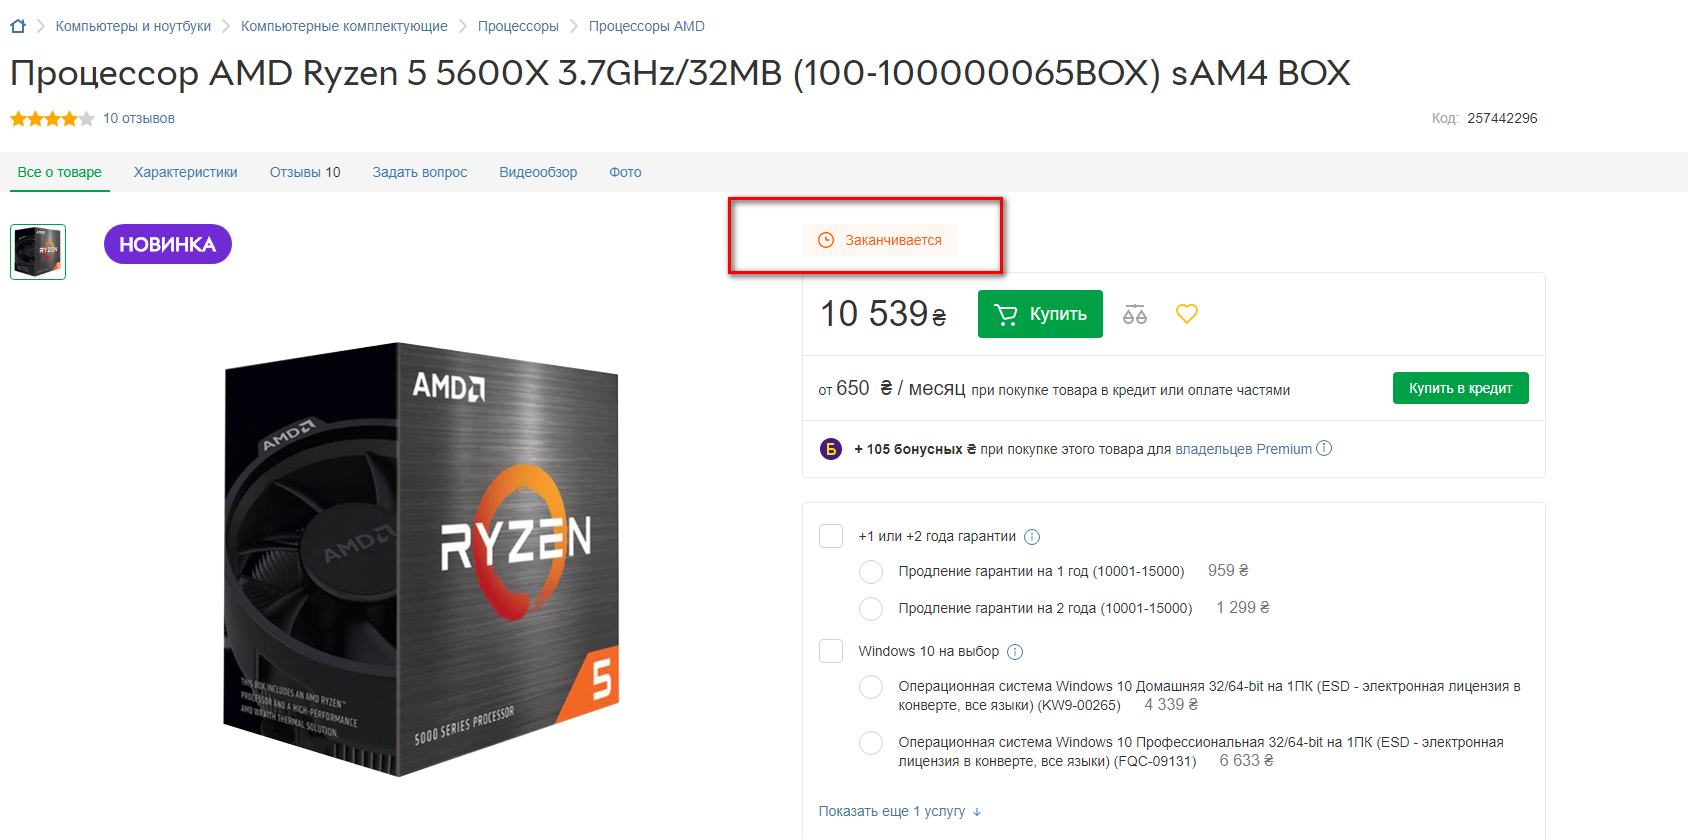
Task: Select the Ryzen box product thumbnail
Action: (38, 252)
